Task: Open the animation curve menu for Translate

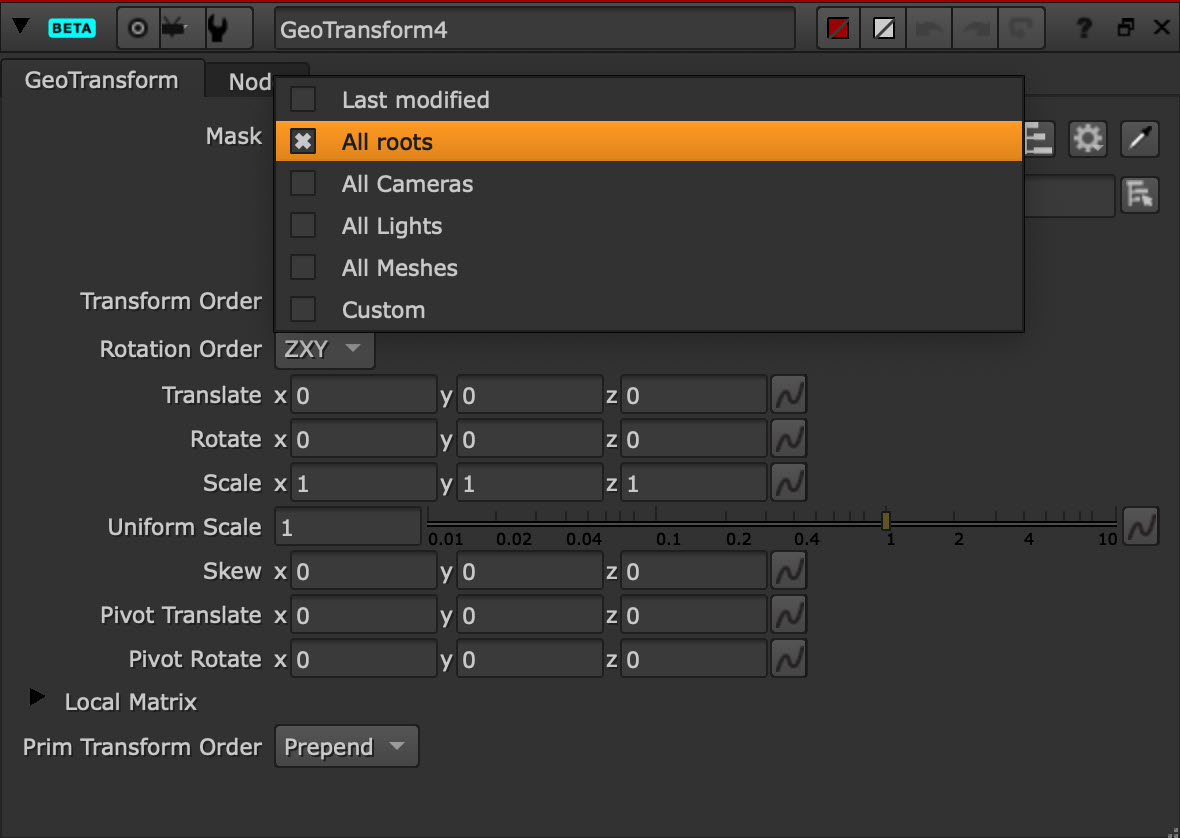Action: [789, 395]
